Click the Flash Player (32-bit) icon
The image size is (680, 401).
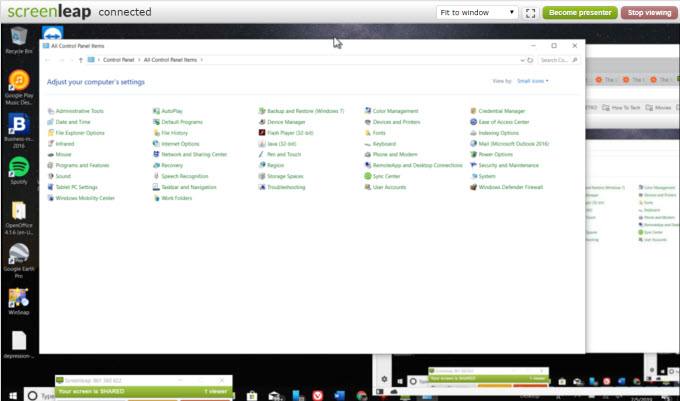(x=262, y=133)
